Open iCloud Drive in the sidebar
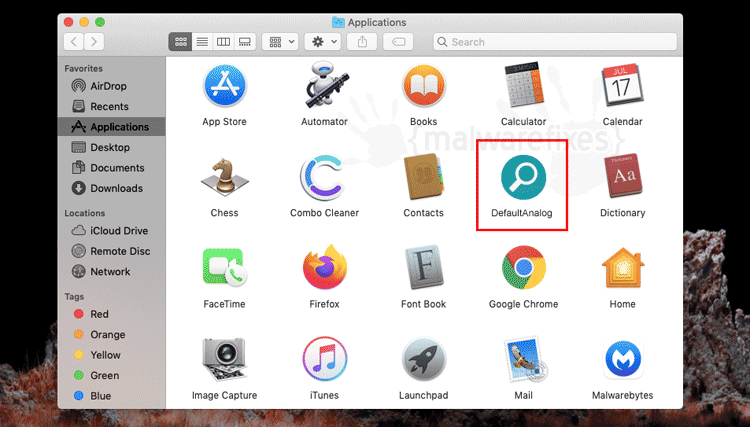Screen dimensions: 750x427 (111, 230)
